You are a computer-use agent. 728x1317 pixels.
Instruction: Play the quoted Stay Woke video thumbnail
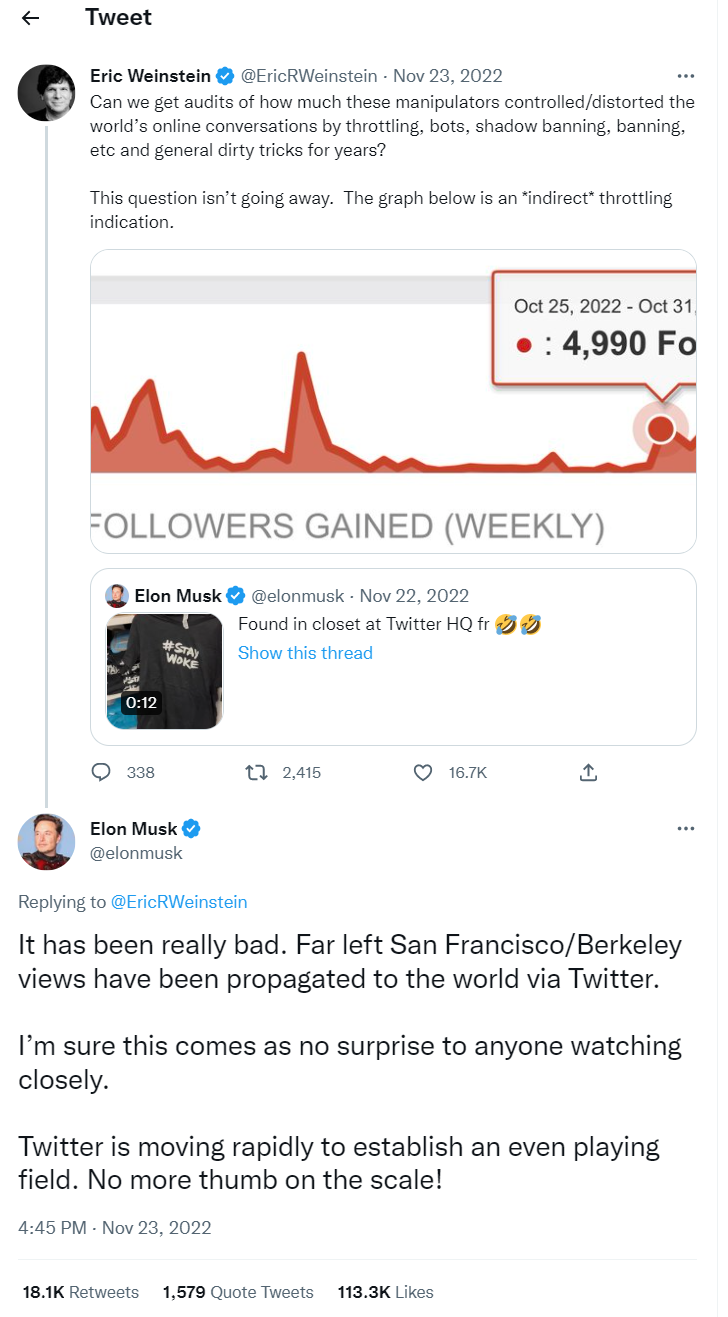click(164, 670)
